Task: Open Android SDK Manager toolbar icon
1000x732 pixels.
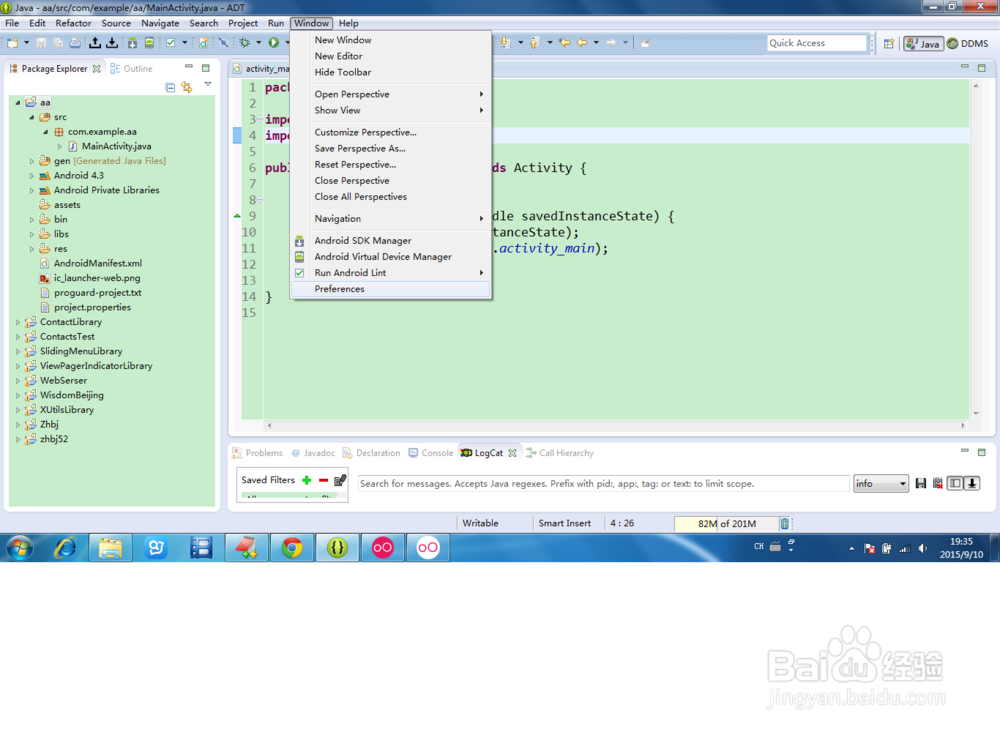Action: click(132, 43)
